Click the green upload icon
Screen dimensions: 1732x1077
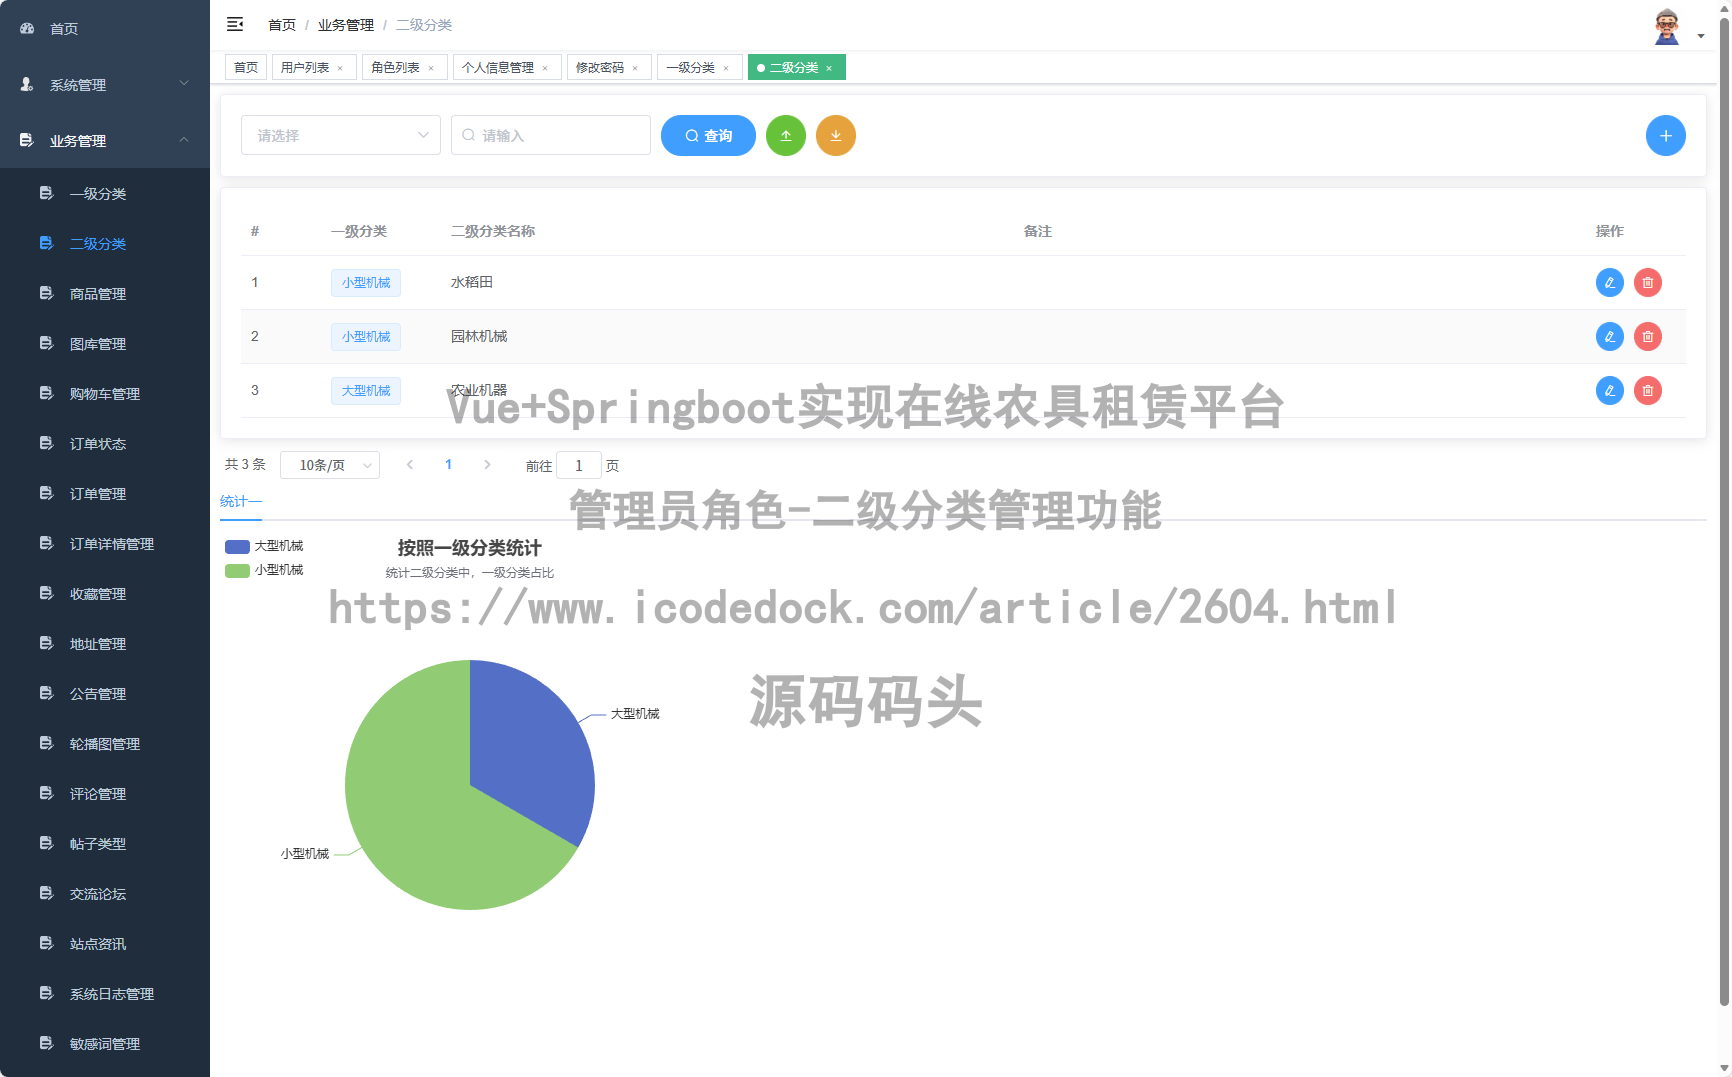786,135
